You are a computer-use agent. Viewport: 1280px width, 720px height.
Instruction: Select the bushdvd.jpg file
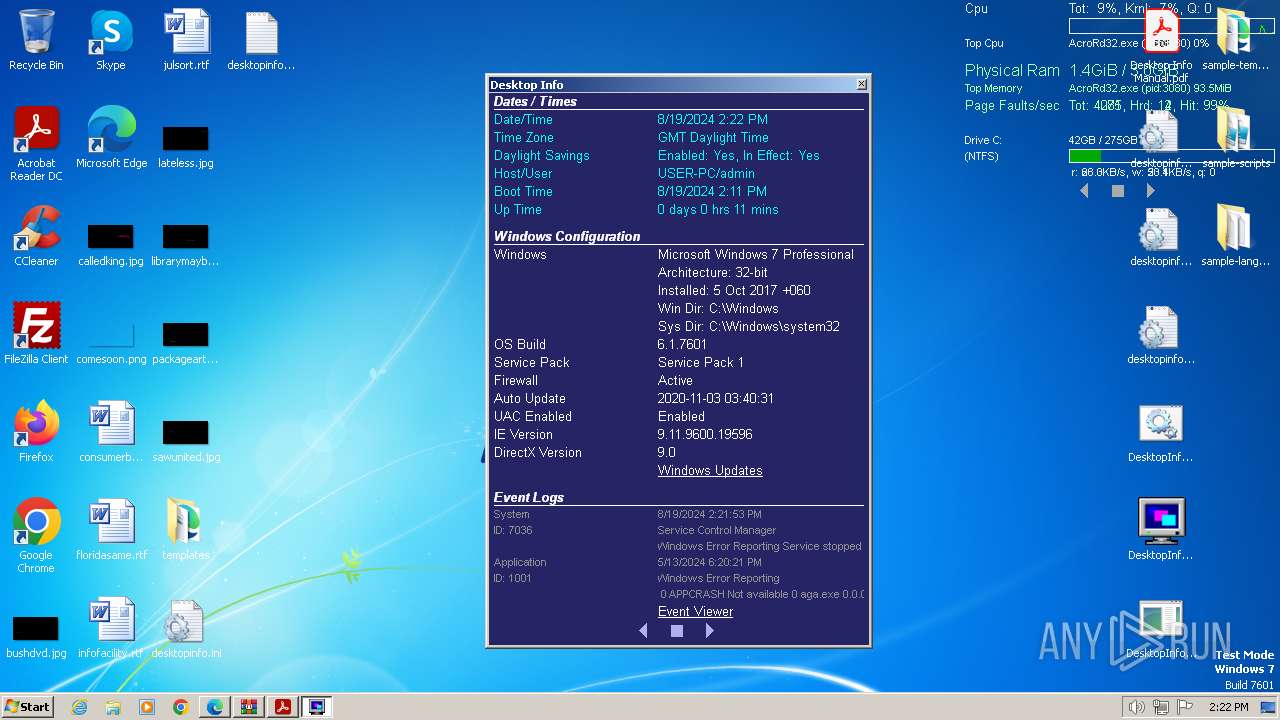[x=36, y=635]
